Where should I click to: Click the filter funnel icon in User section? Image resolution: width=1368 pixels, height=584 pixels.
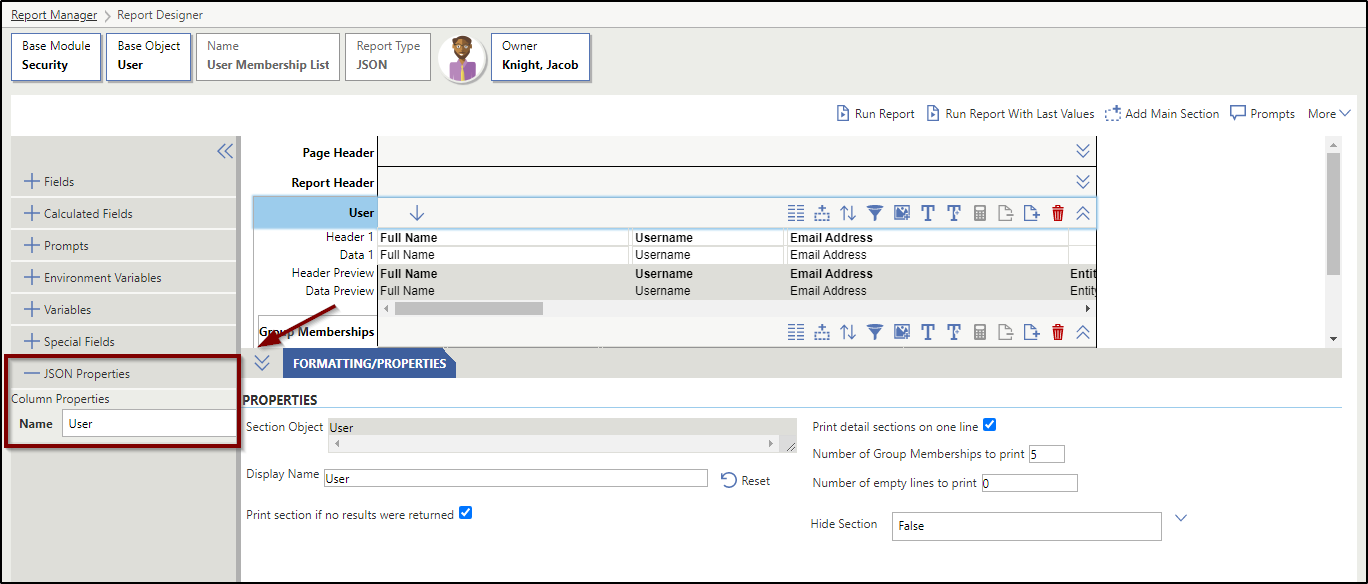[x=875, y=213]
